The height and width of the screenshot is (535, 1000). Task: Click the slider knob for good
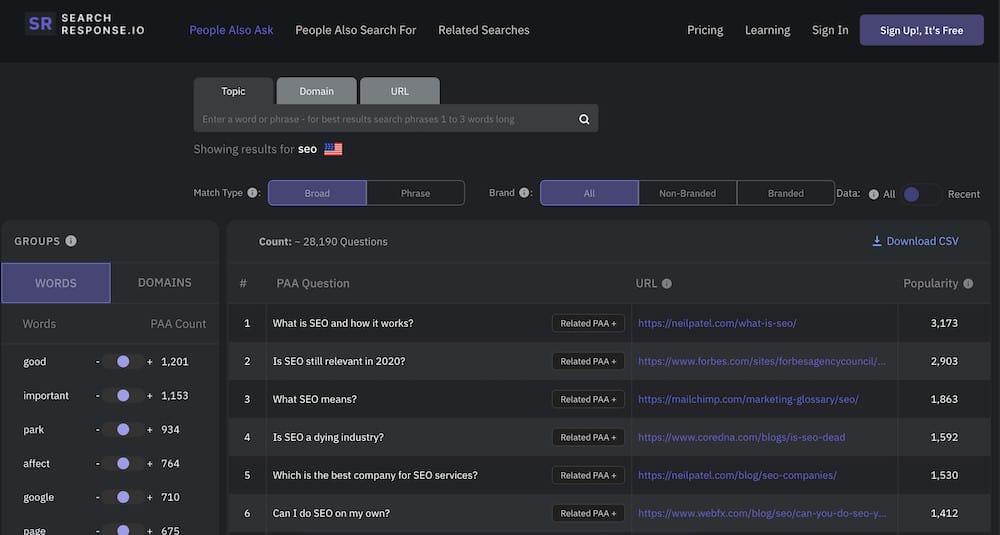pos(123,362)
